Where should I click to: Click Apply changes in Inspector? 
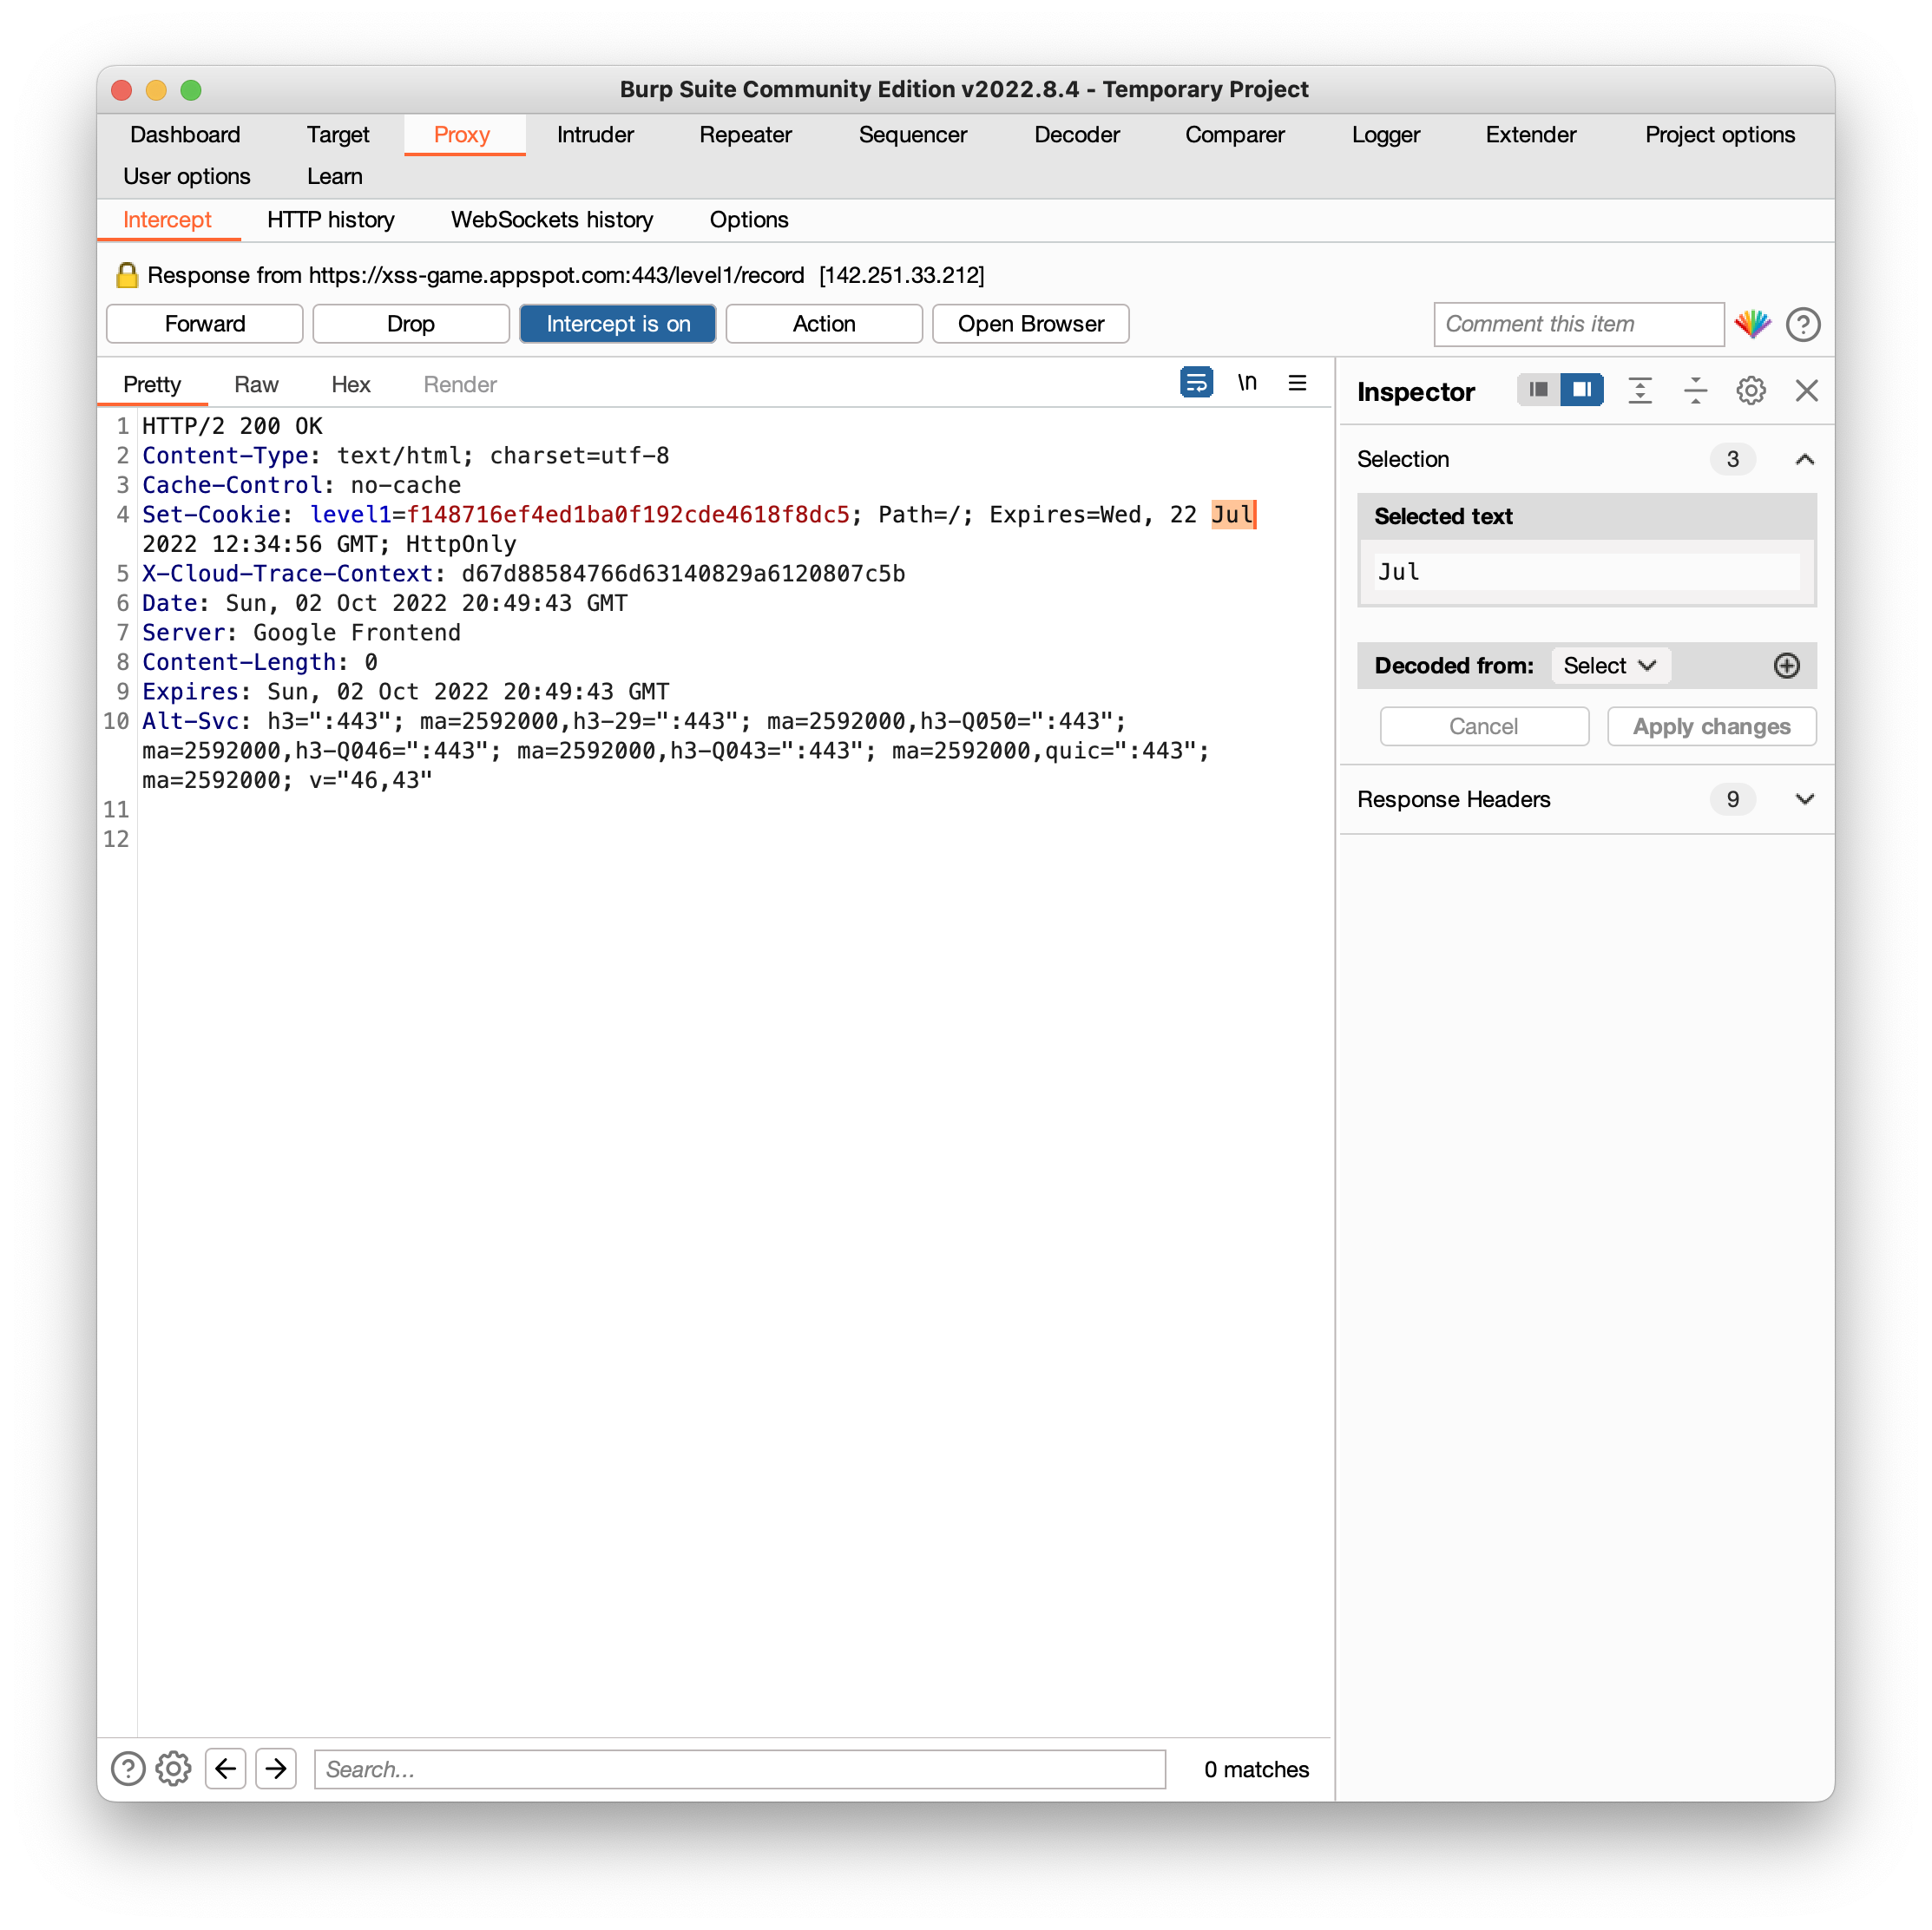[x=1711, y=727]
